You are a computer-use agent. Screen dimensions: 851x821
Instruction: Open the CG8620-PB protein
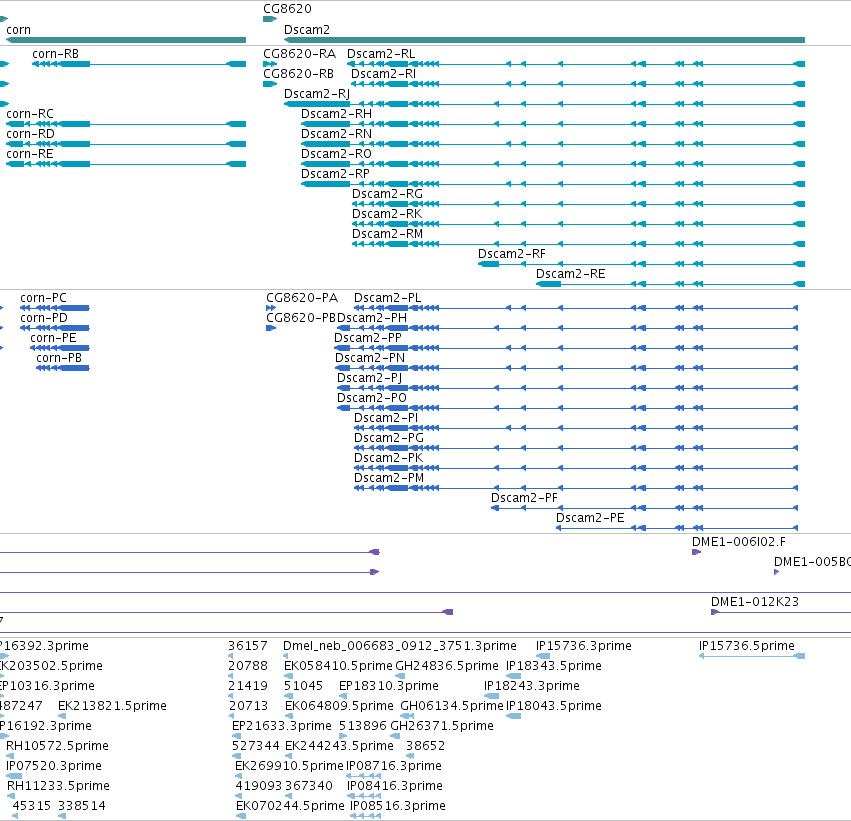(x=271, y=328)
